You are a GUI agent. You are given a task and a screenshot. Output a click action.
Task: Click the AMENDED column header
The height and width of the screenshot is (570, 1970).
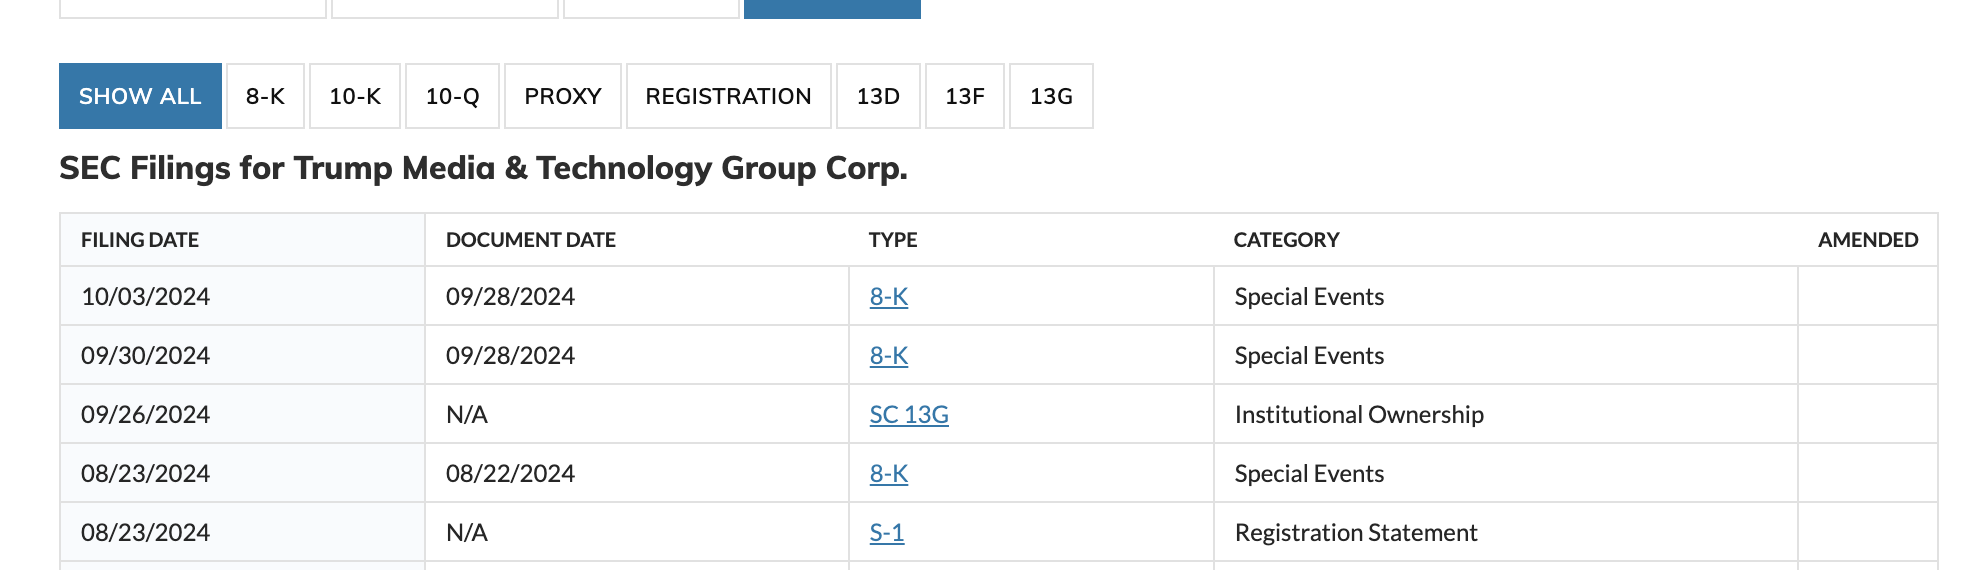(1867, 240)
